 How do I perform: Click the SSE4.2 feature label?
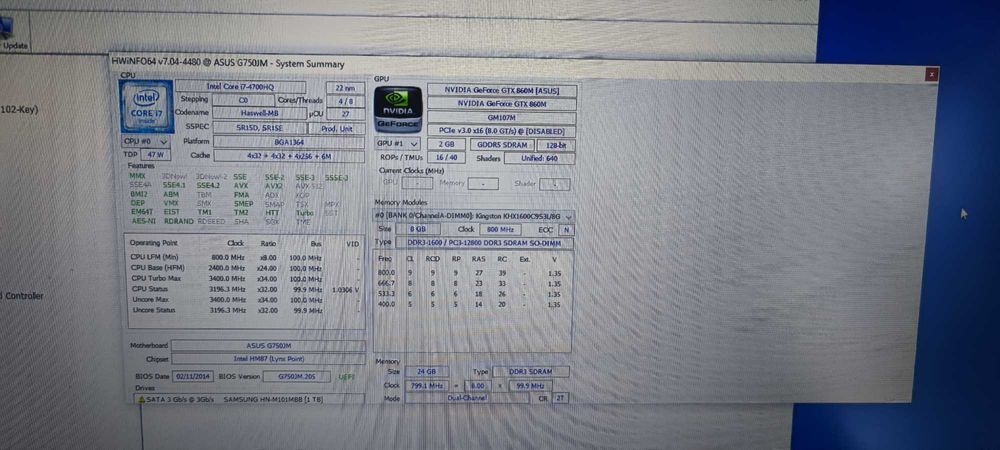click(208, 185)
